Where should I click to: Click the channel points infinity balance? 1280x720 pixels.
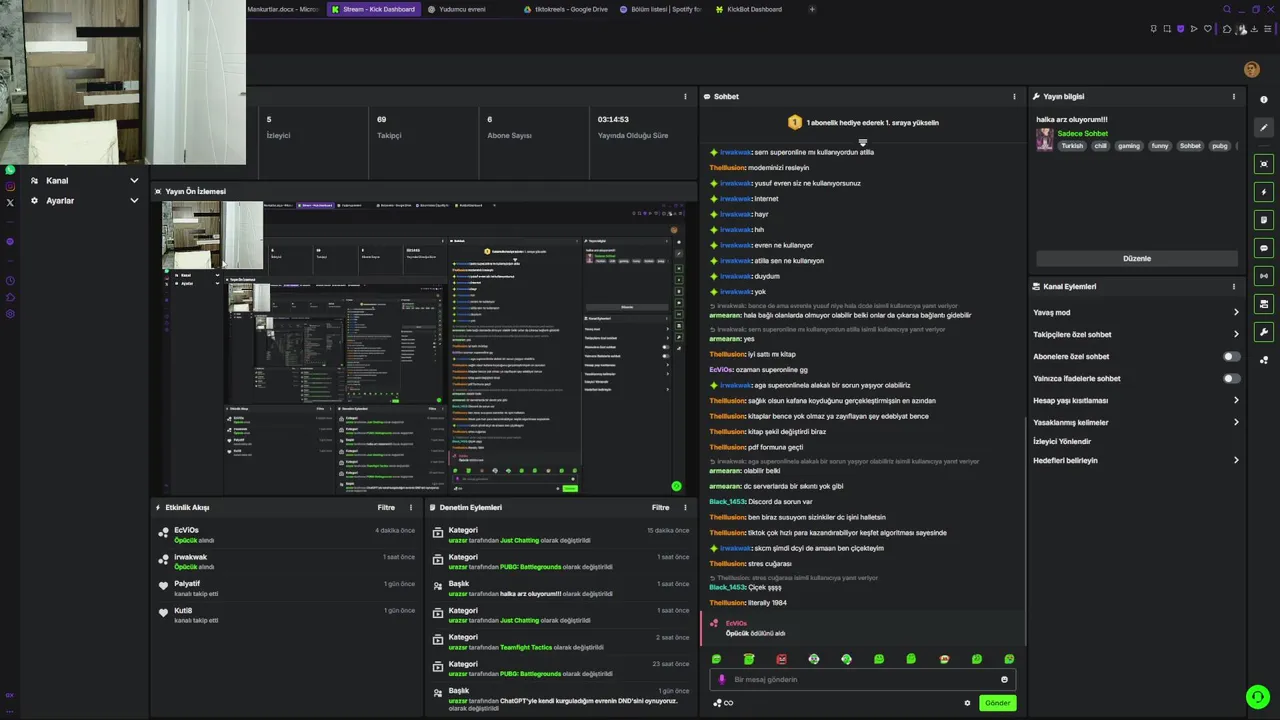[723, 703]
